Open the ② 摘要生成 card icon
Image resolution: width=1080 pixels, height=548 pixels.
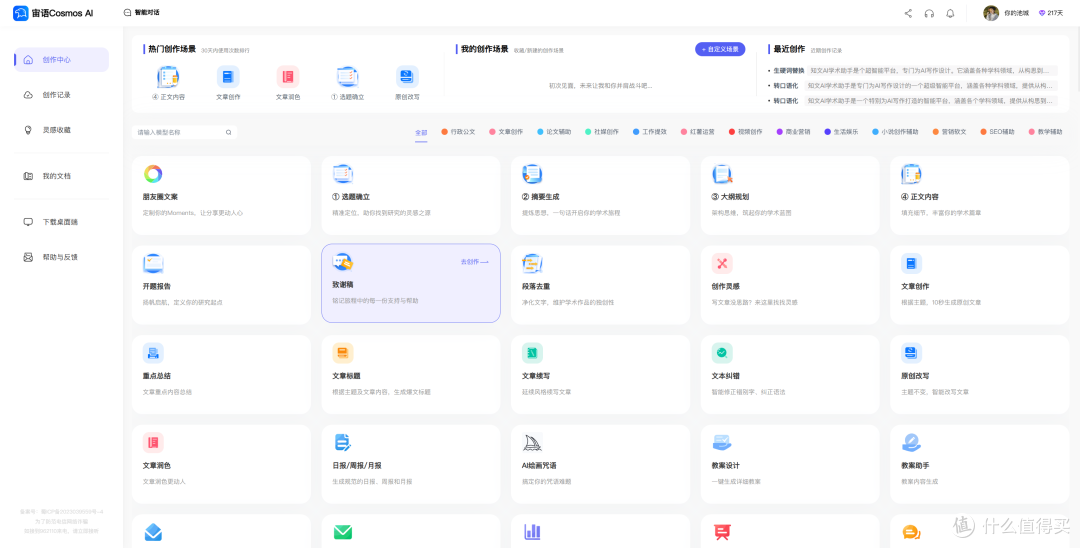(x=532, y=173)
